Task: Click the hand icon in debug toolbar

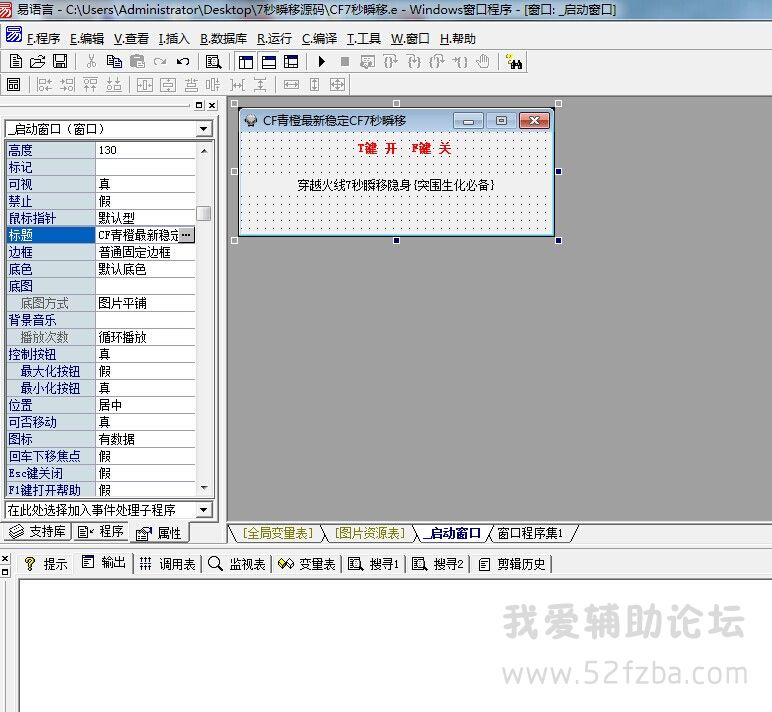Action: pos(483,62)
